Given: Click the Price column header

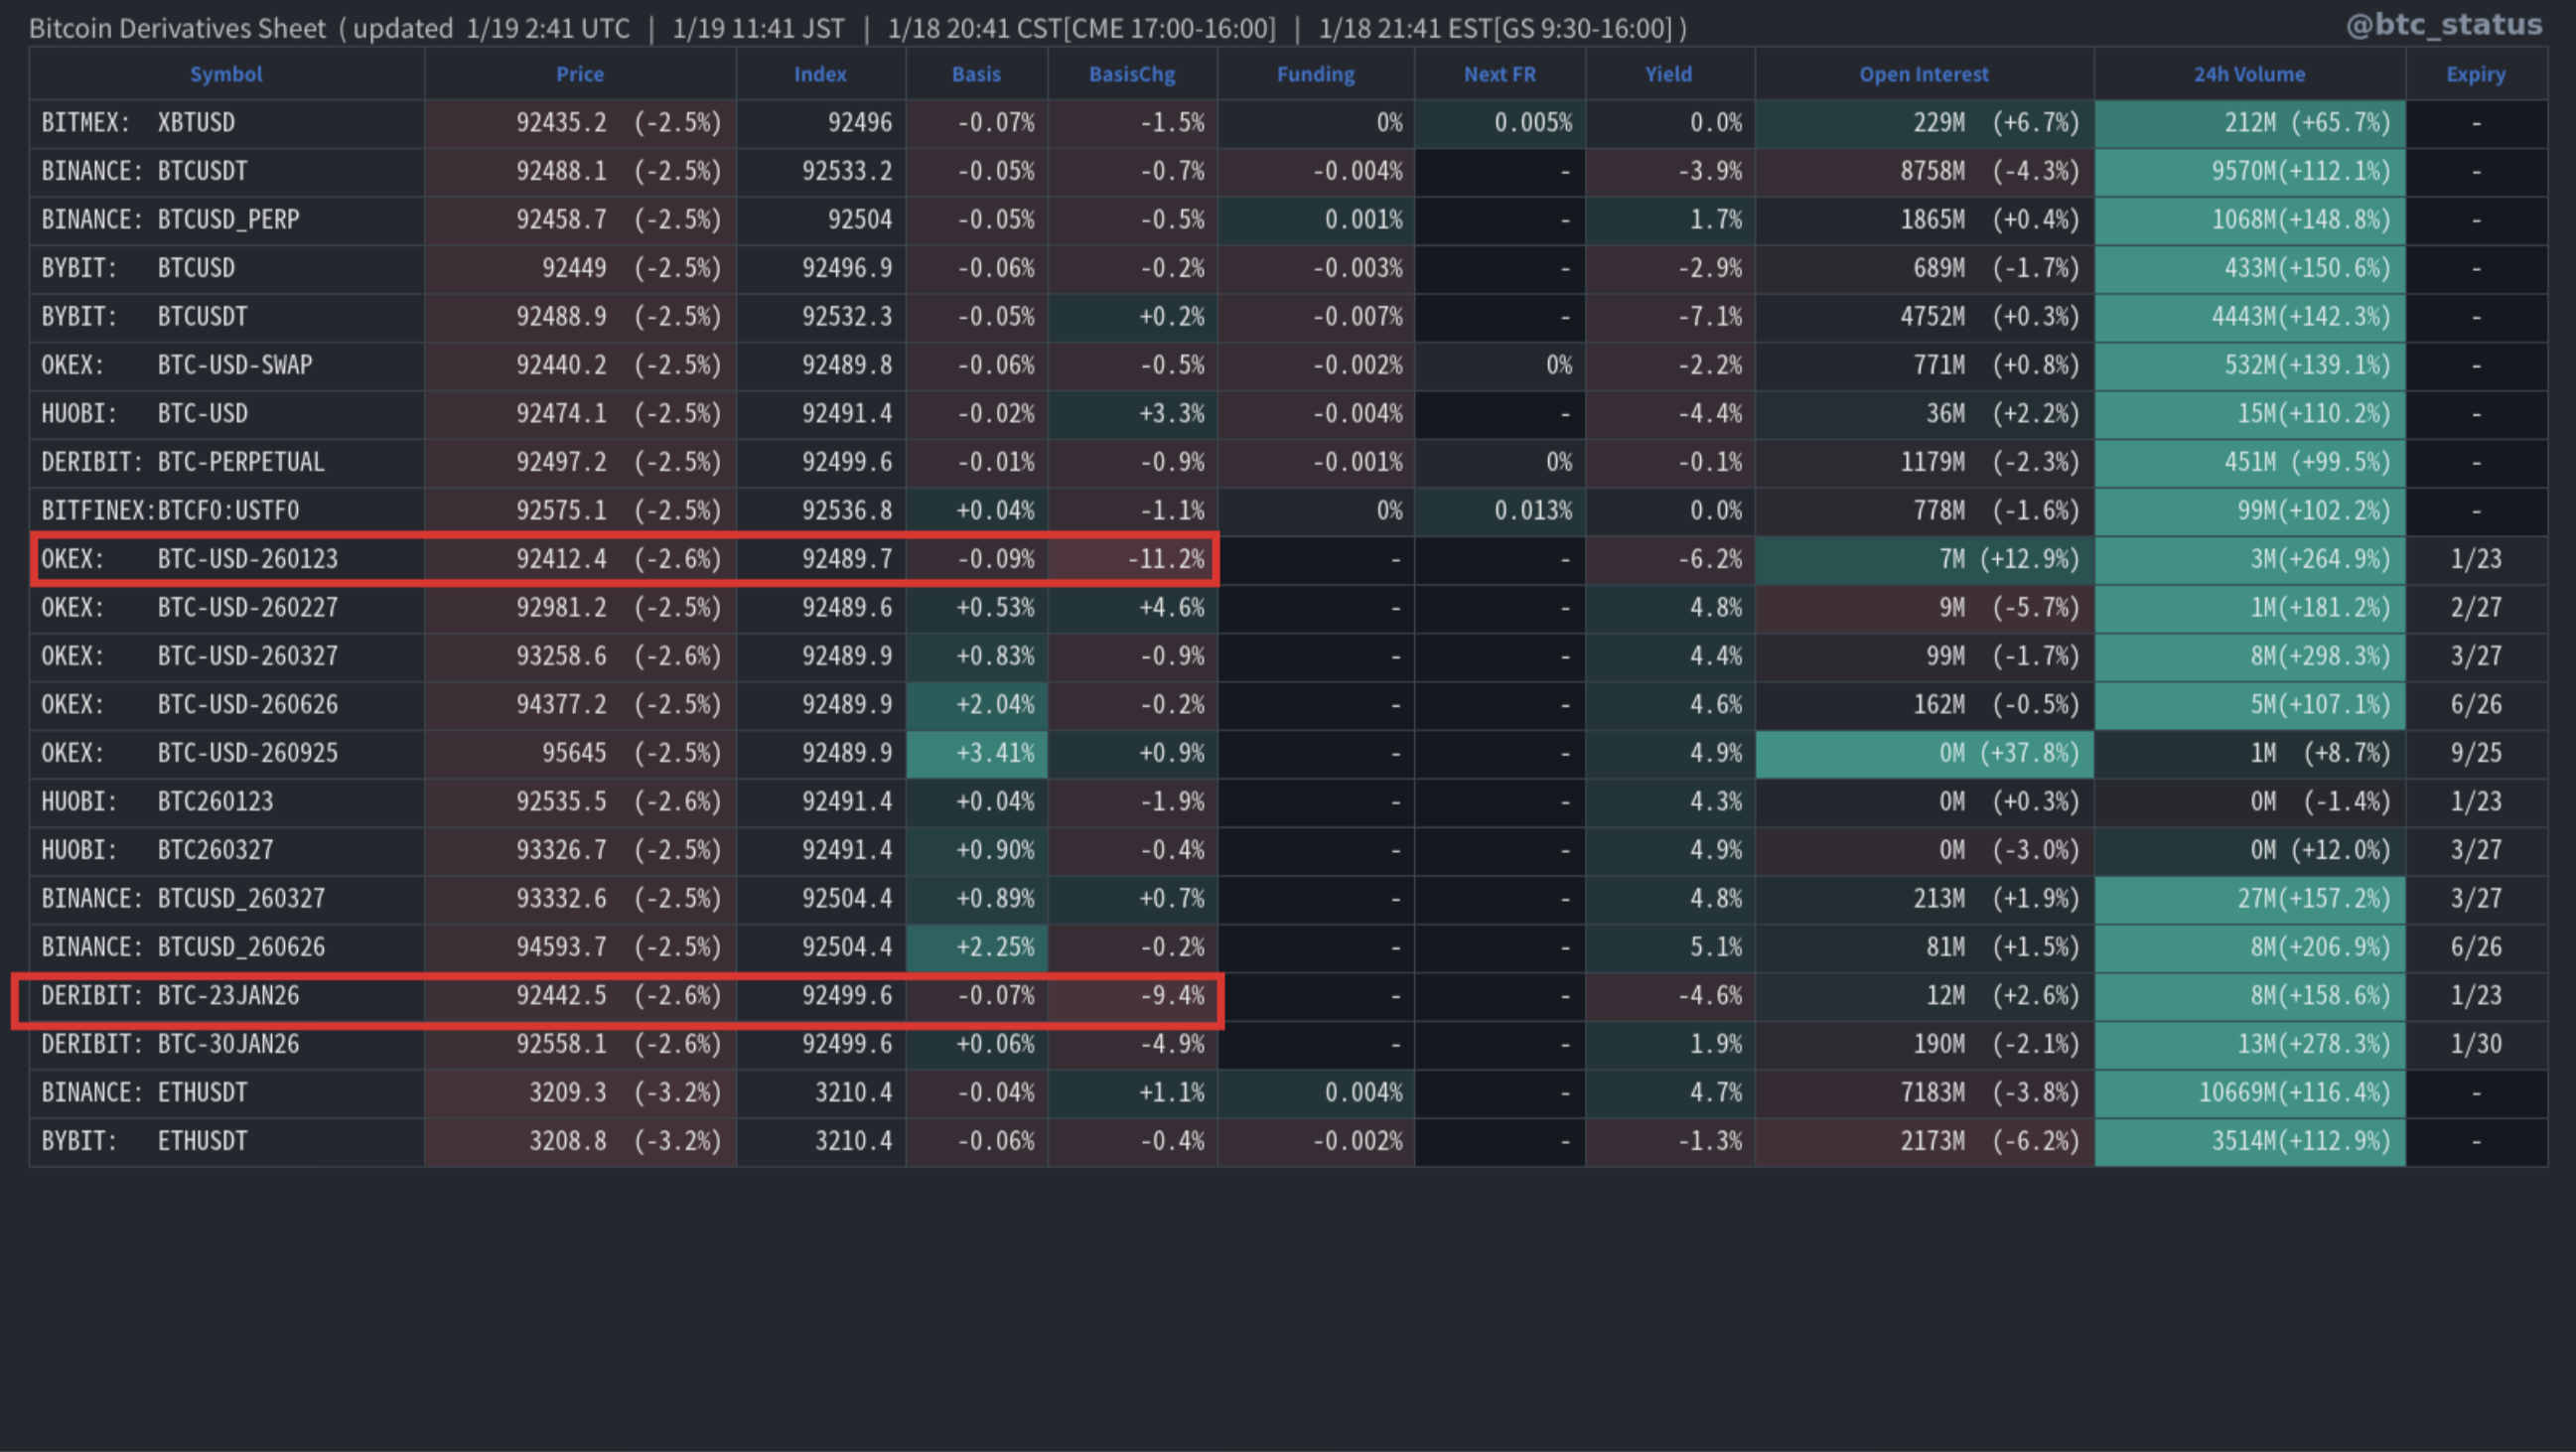Looking at the screenshot, I should coord(580,74).
